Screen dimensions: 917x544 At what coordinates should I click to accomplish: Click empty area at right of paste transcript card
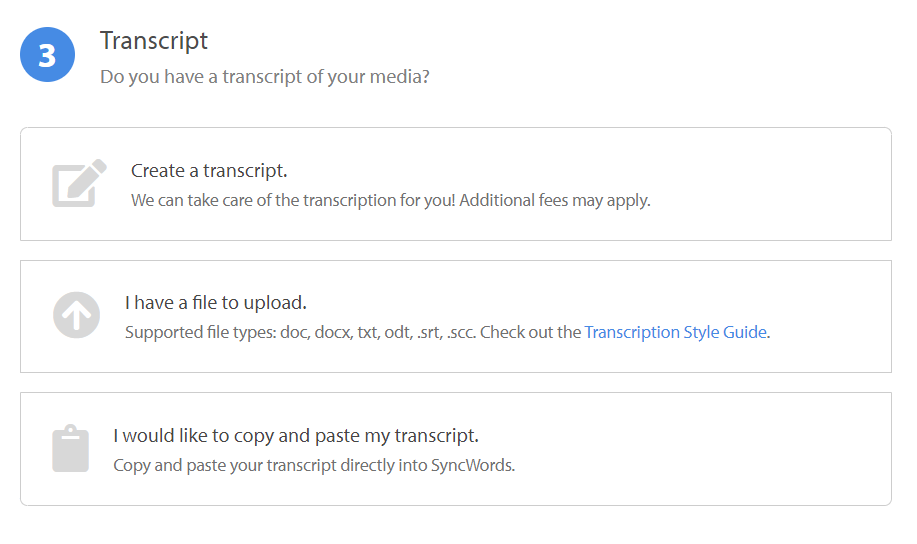(x=702, y=449)
